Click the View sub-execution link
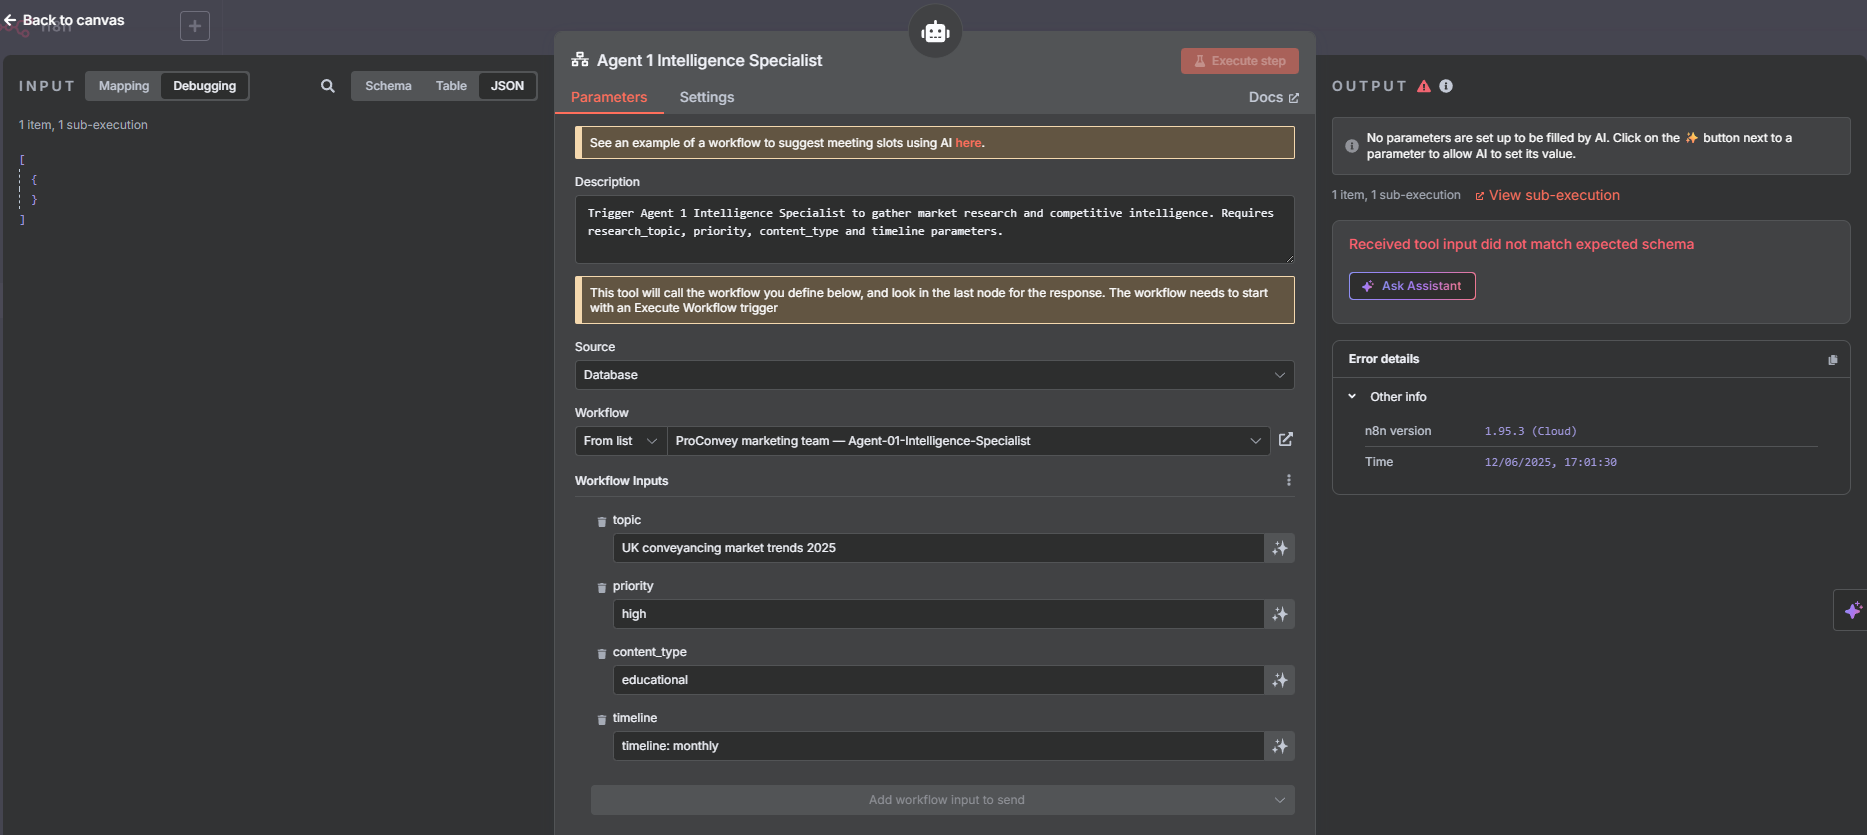The image size is (1867, 835). click(1547, 195)
